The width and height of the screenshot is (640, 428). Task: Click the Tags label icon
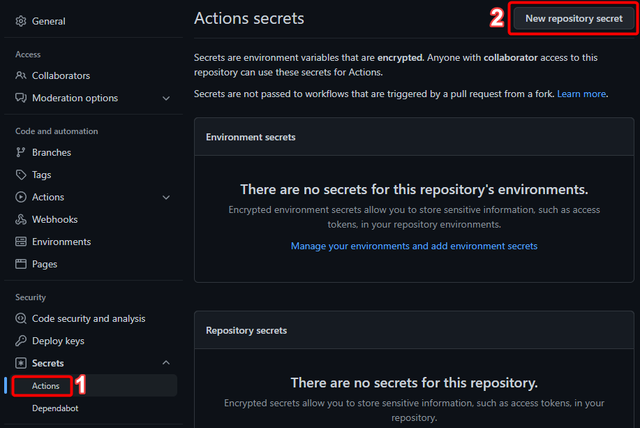[x=21, y=175]
